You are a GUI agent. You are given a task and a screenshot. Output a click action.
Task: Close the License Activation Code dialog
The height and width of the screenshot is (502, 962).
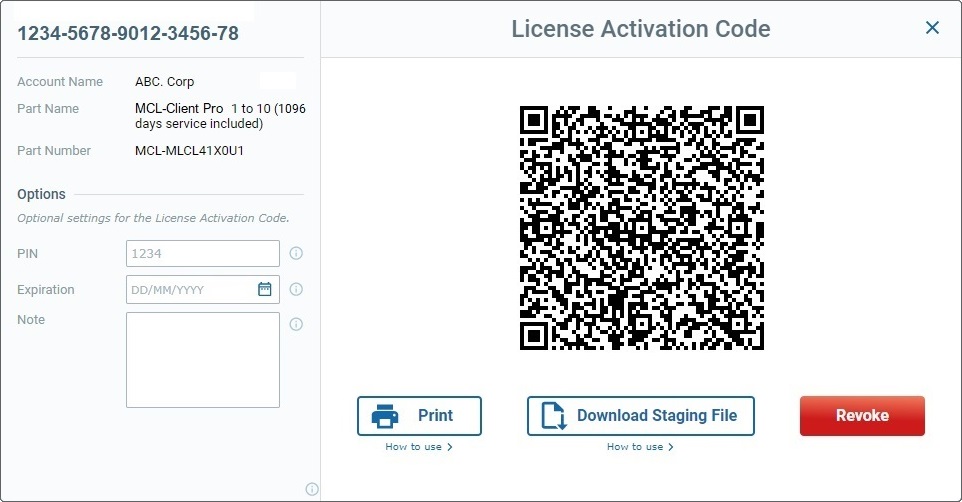(932, 28)
